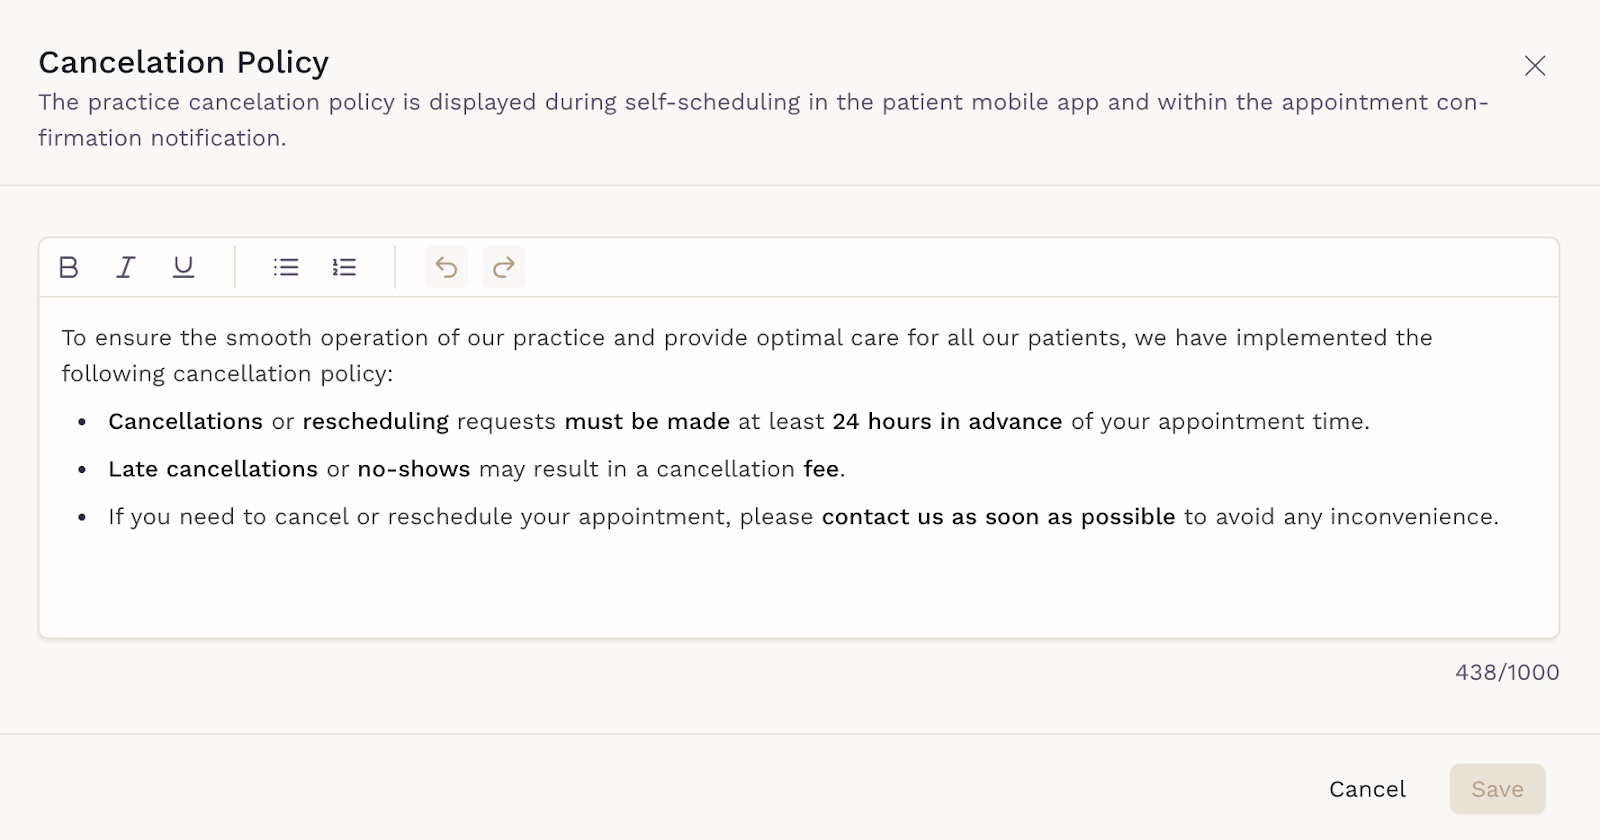Apply italic formatting with the I icon
This screenshot has height=840, width=1600.
126,267
